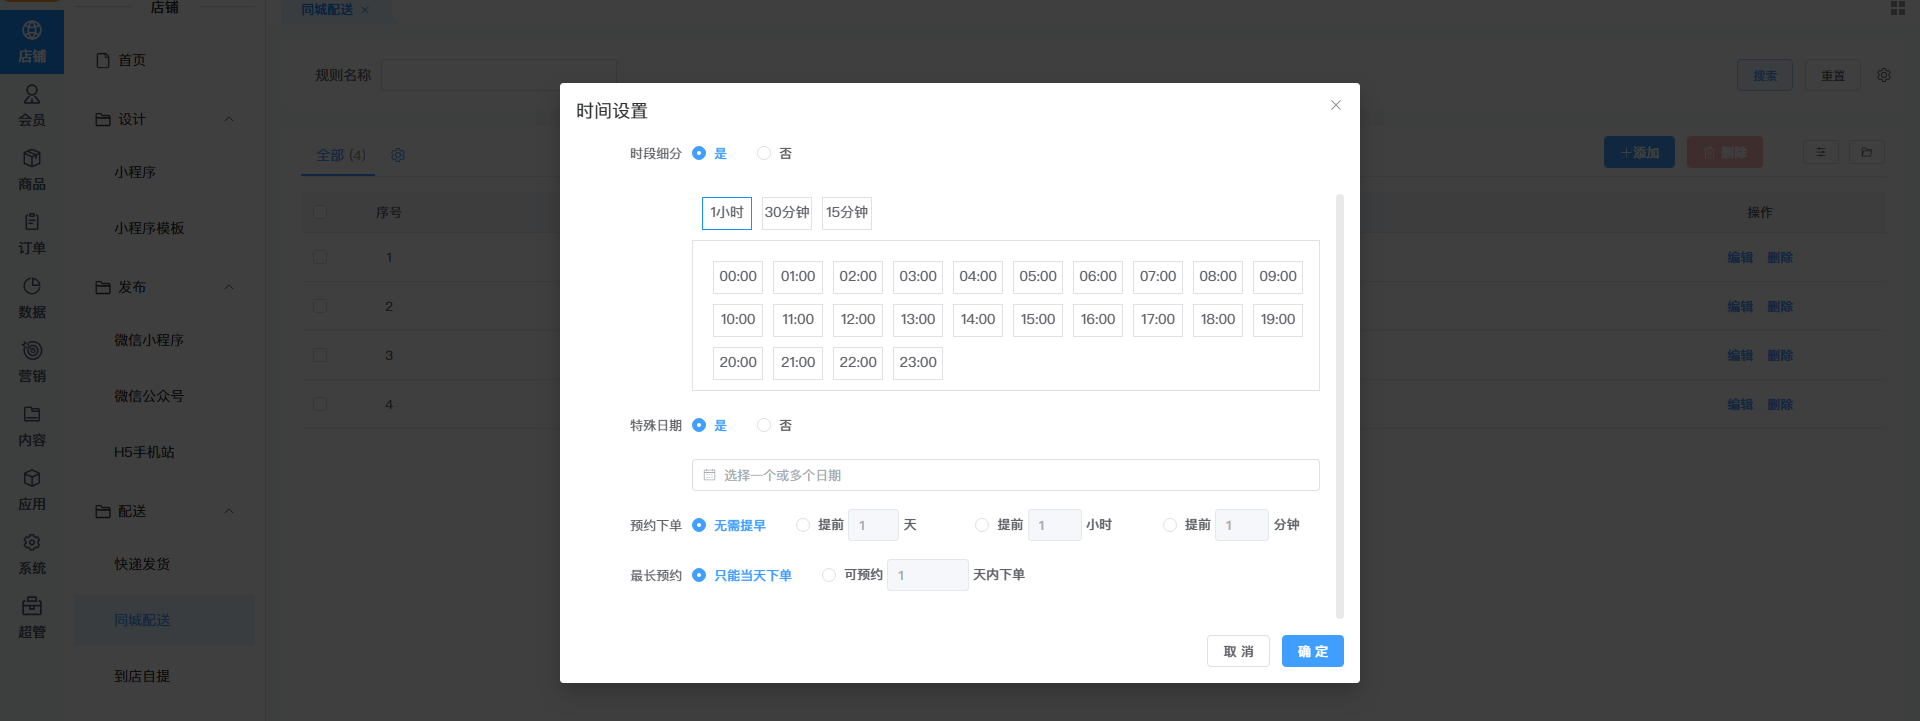The width and height of the screenshot is (1920, 721).
Task: Close the 时间设置 dialog with the X
Action: click(x=1335, y=105)
